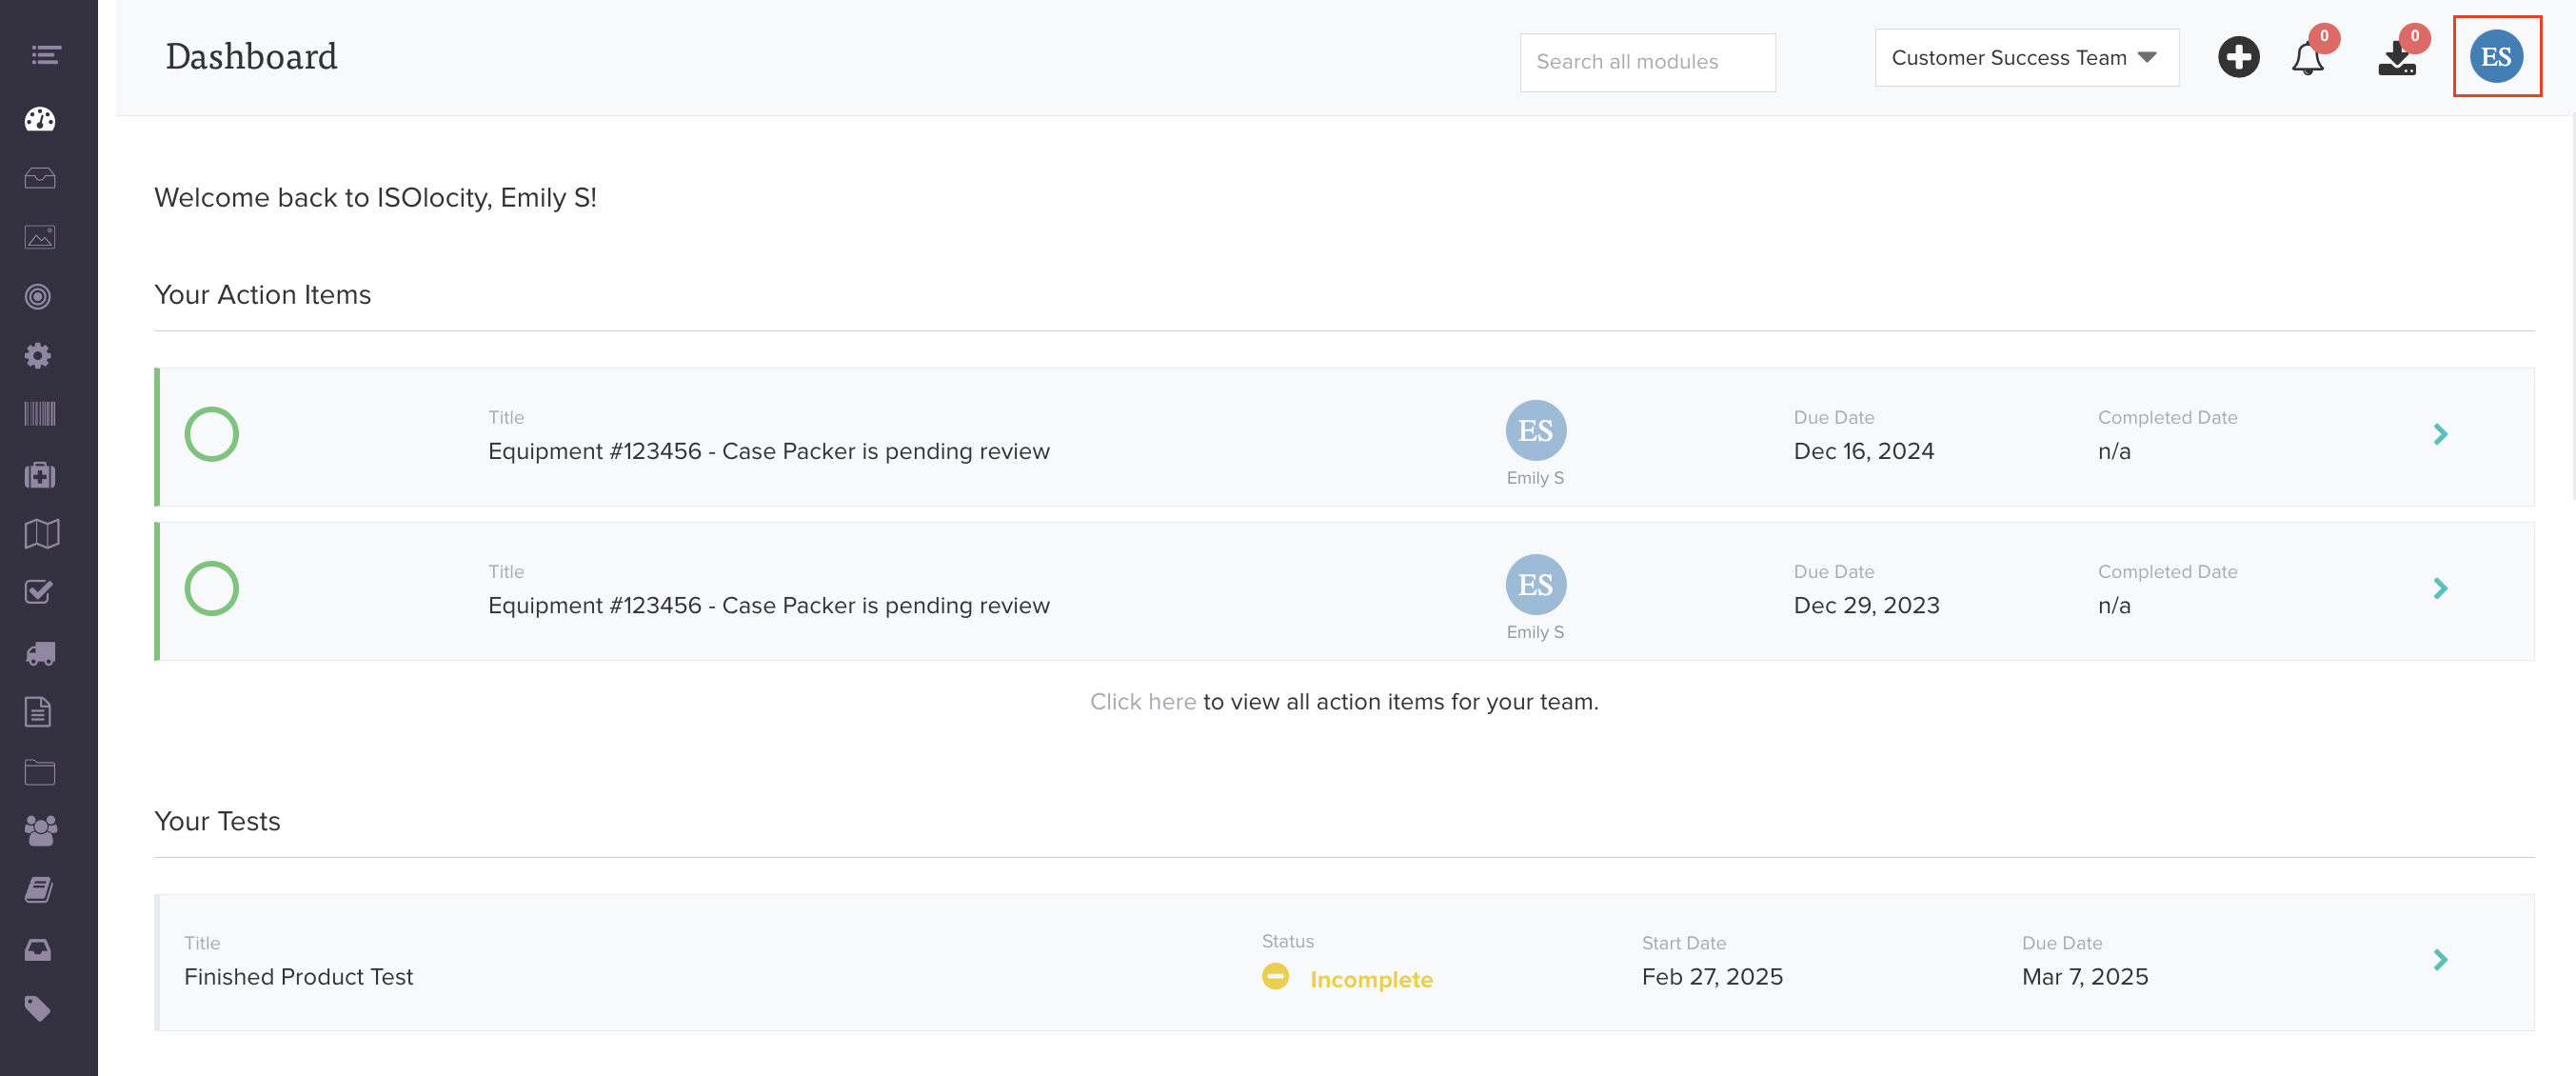2576x1076 pixels.
Task: Open Finished Product Test row chevron
Action: point(2440,960)
